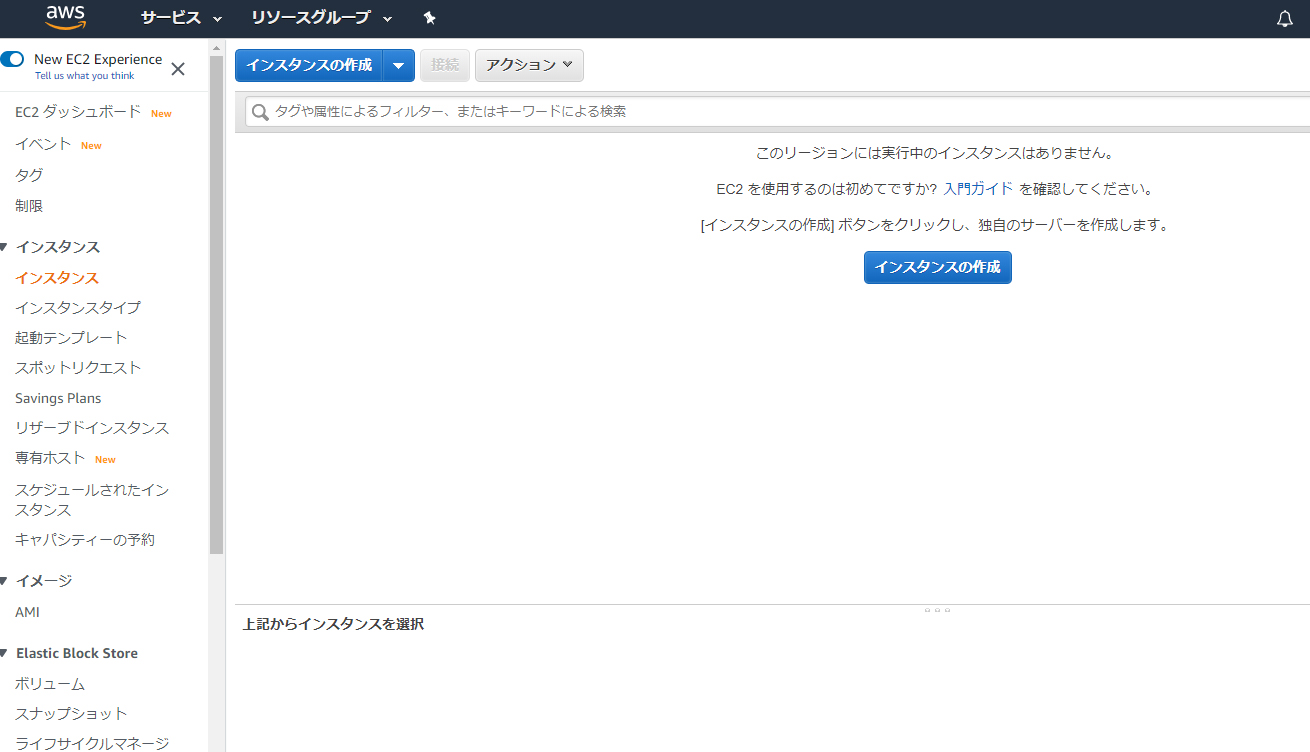Open 制限 in the sidebar
The height and width of the screenshot is (752, 1310).
[x=29, y=206]
